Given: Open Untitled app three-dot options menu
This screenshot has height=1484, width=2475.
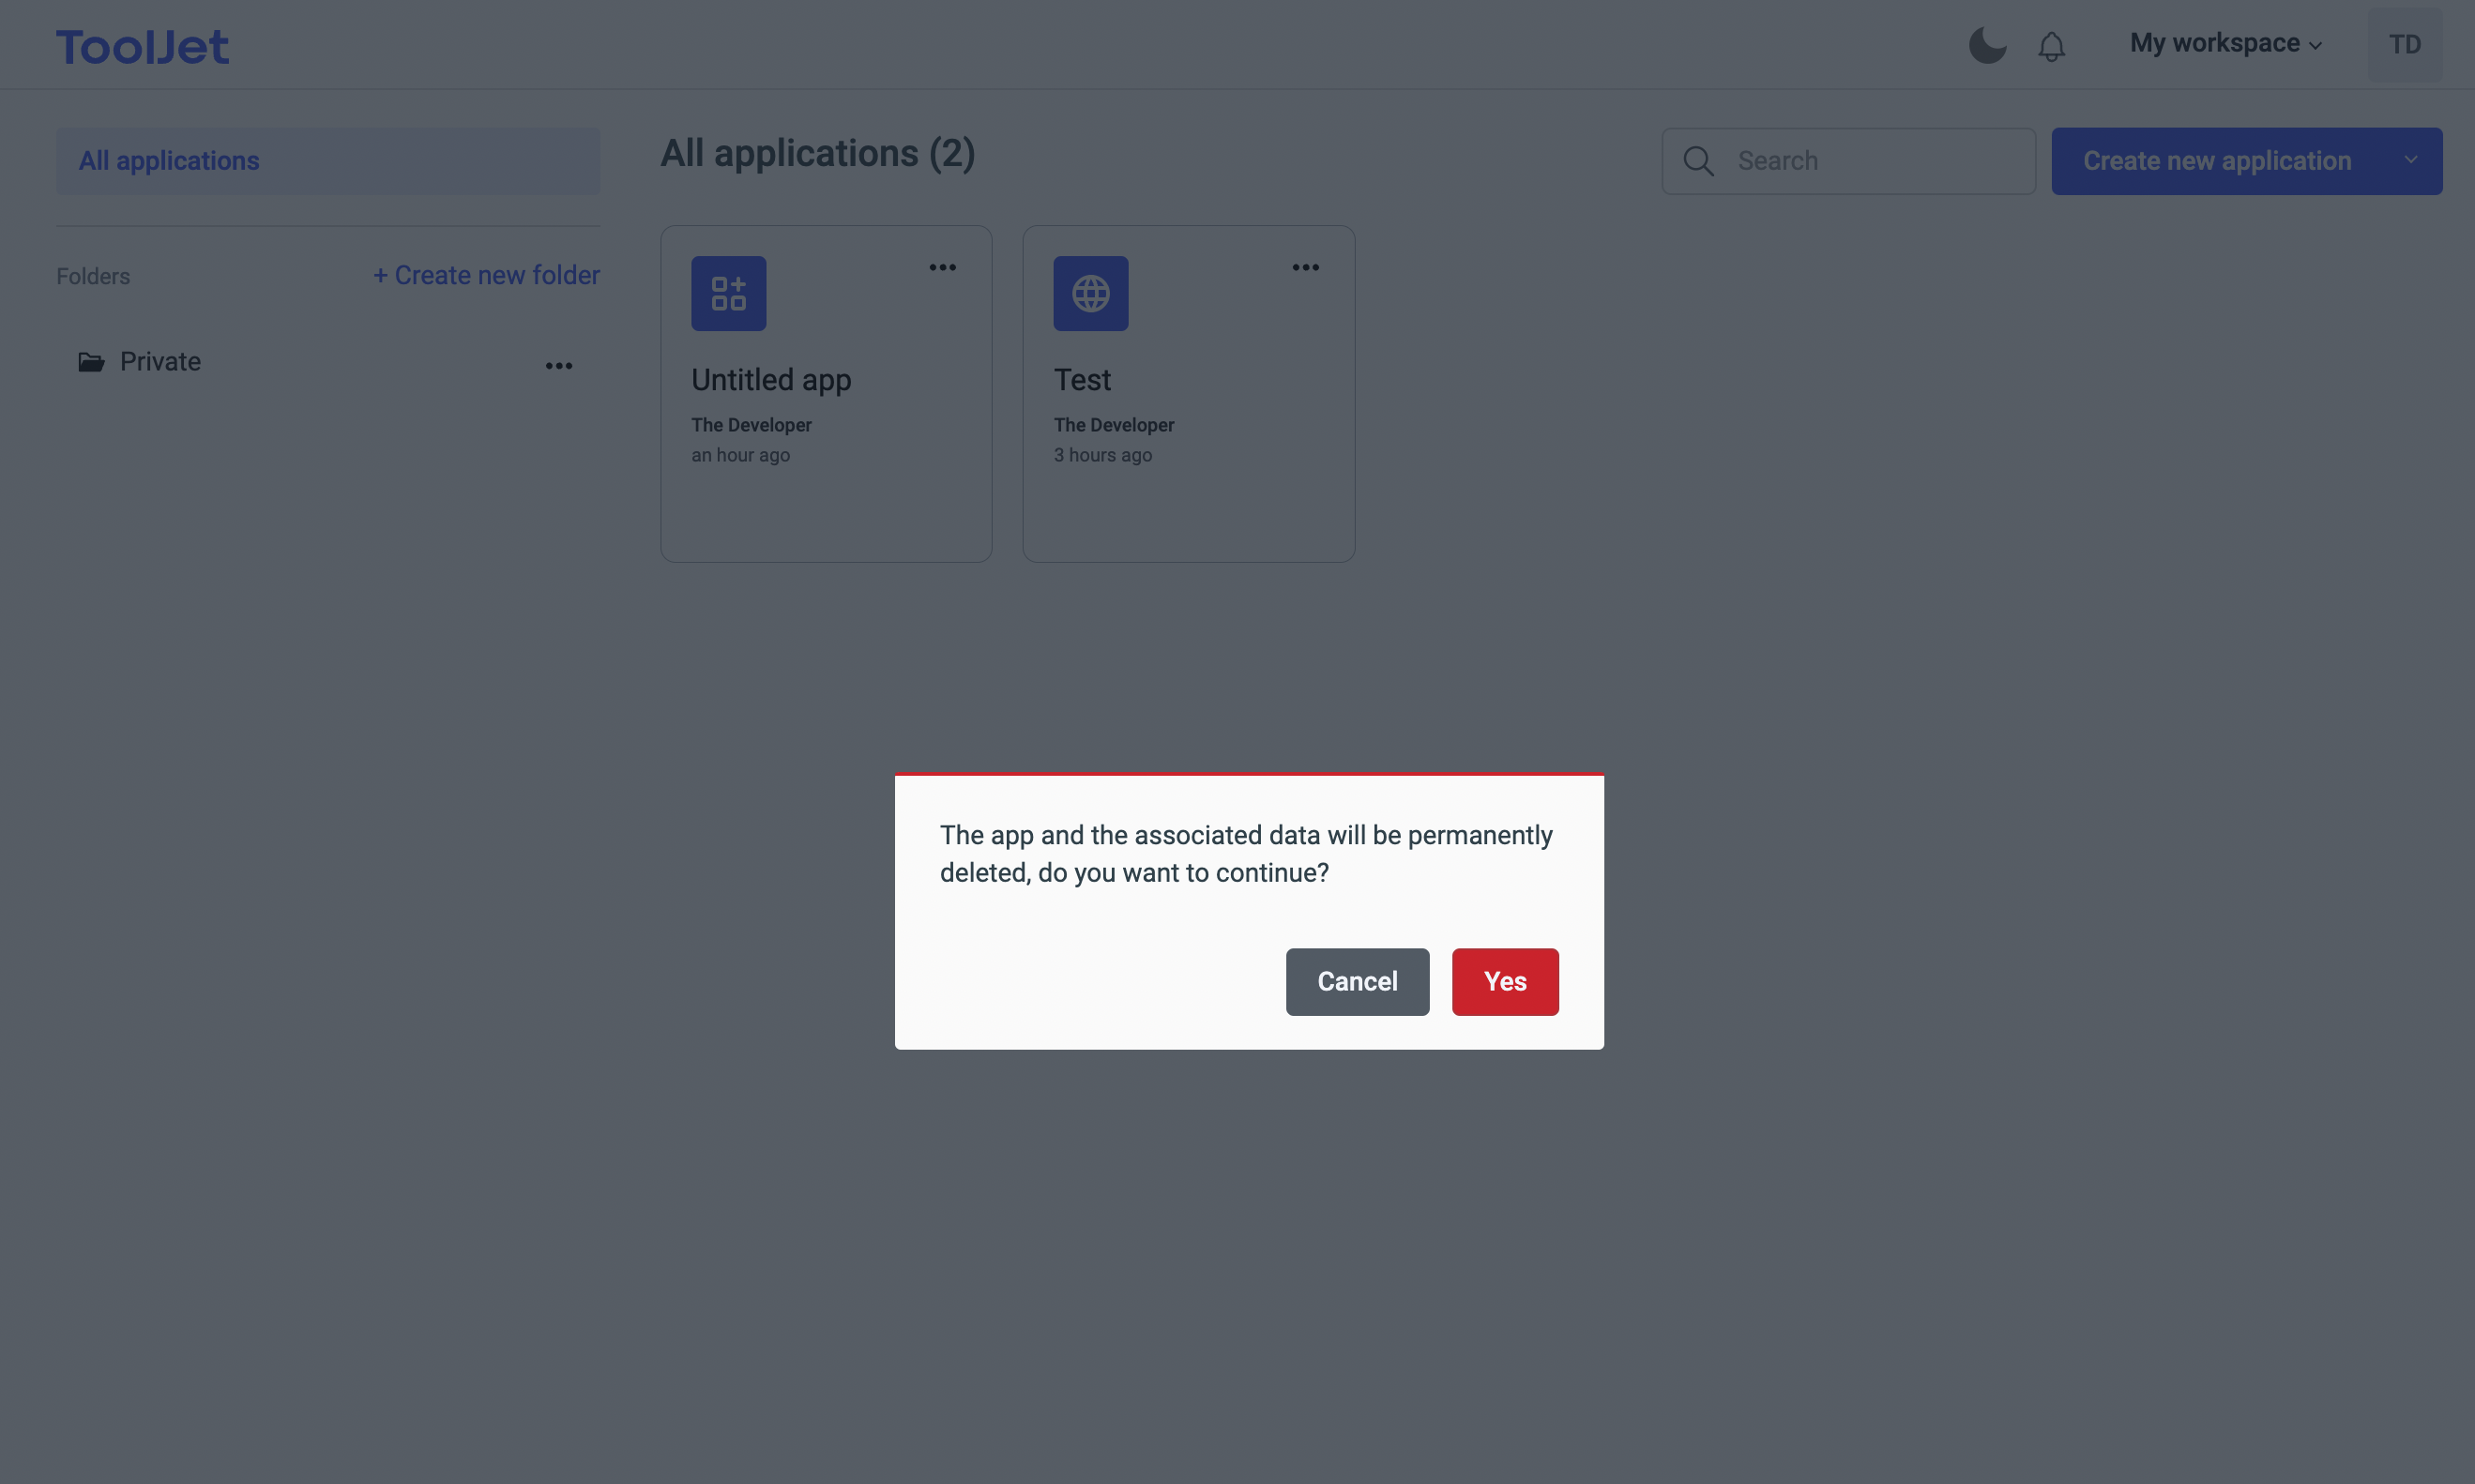Looking at the screenshot, I should pyautogui.click(x=942, y=267).
